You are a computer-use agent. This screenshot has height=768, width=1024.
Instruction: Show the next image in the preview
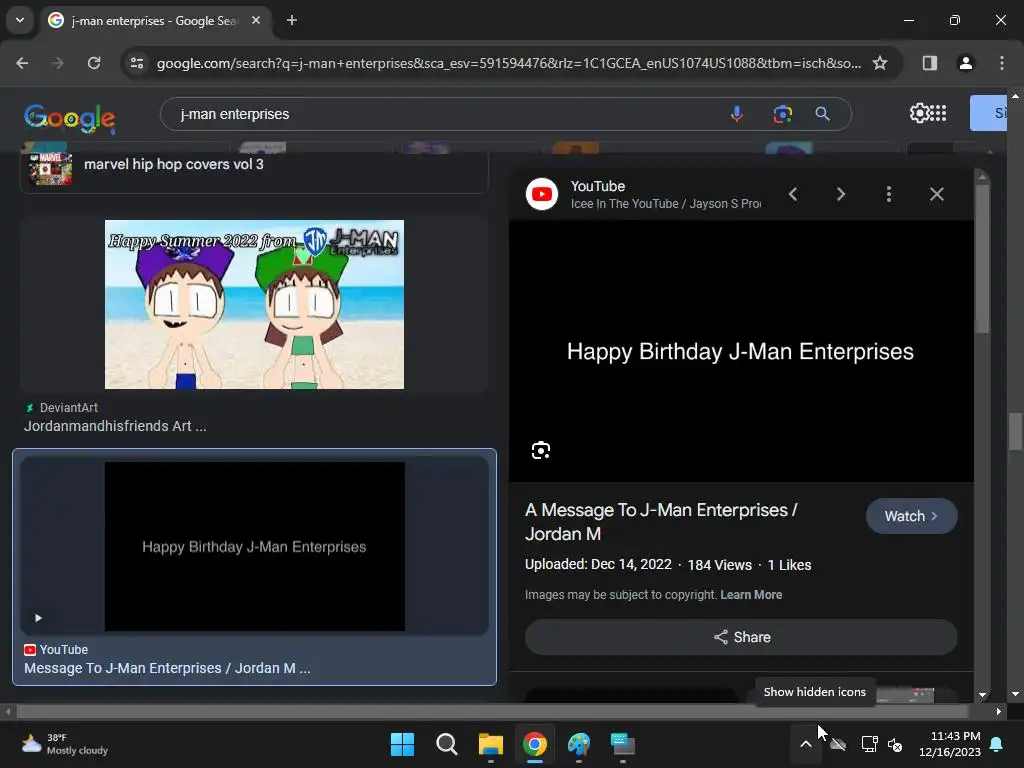tap(840, 194)
